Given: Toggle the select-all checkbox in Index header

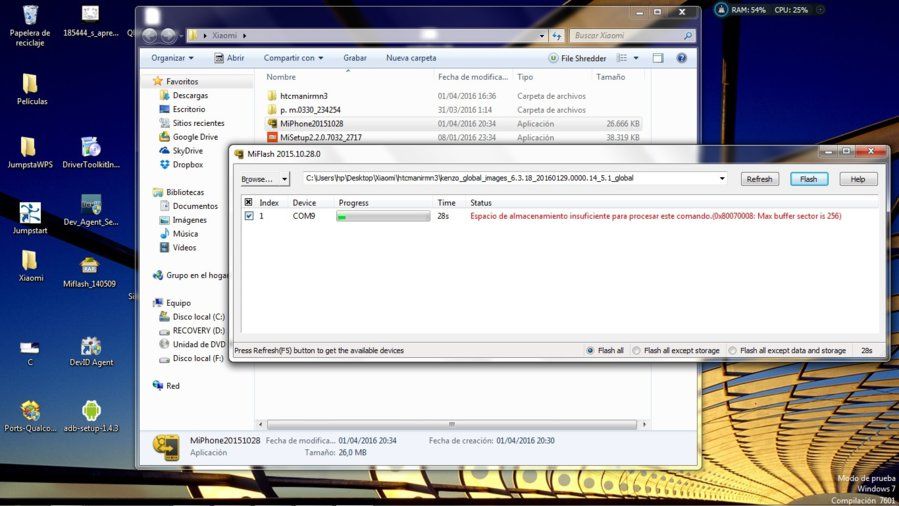Looking at the screenshot, I should (x=248, y=202).
